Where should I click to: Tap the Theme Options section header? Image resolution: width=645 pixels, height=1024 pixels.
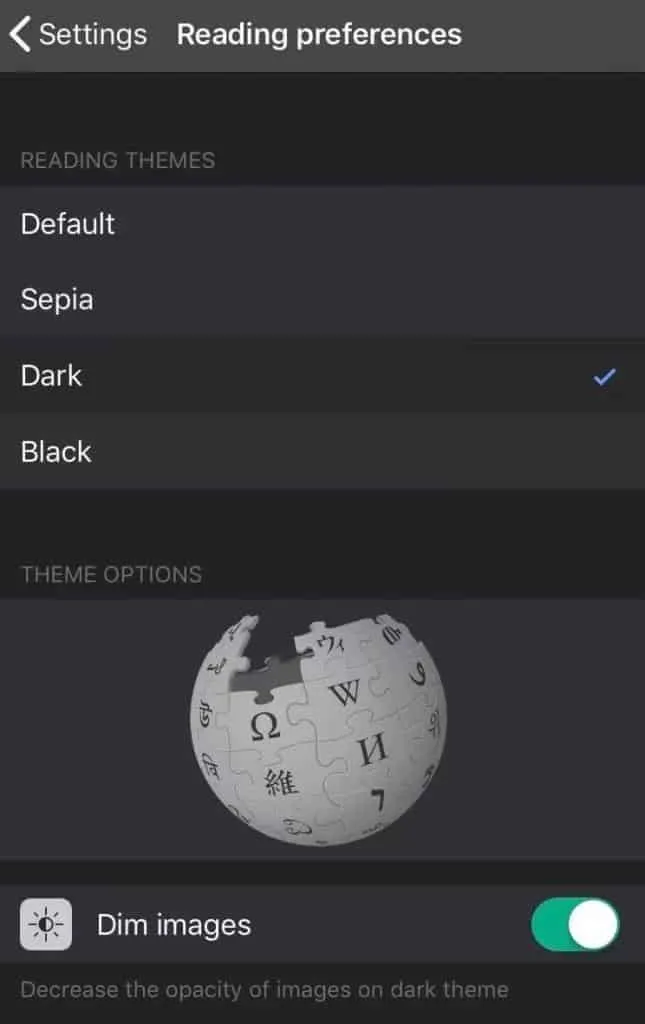click(x=112, y=574)
